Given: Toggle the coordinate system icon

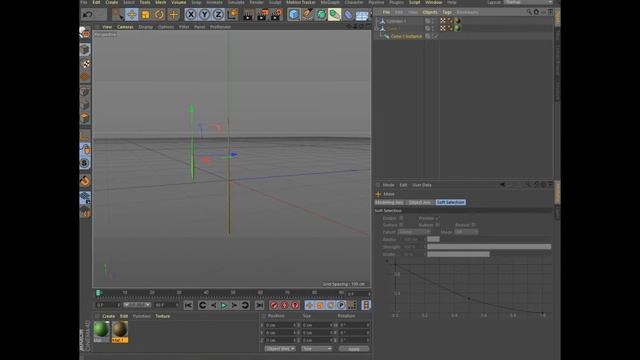Looking at the screenshot, I should coord(232,15).
